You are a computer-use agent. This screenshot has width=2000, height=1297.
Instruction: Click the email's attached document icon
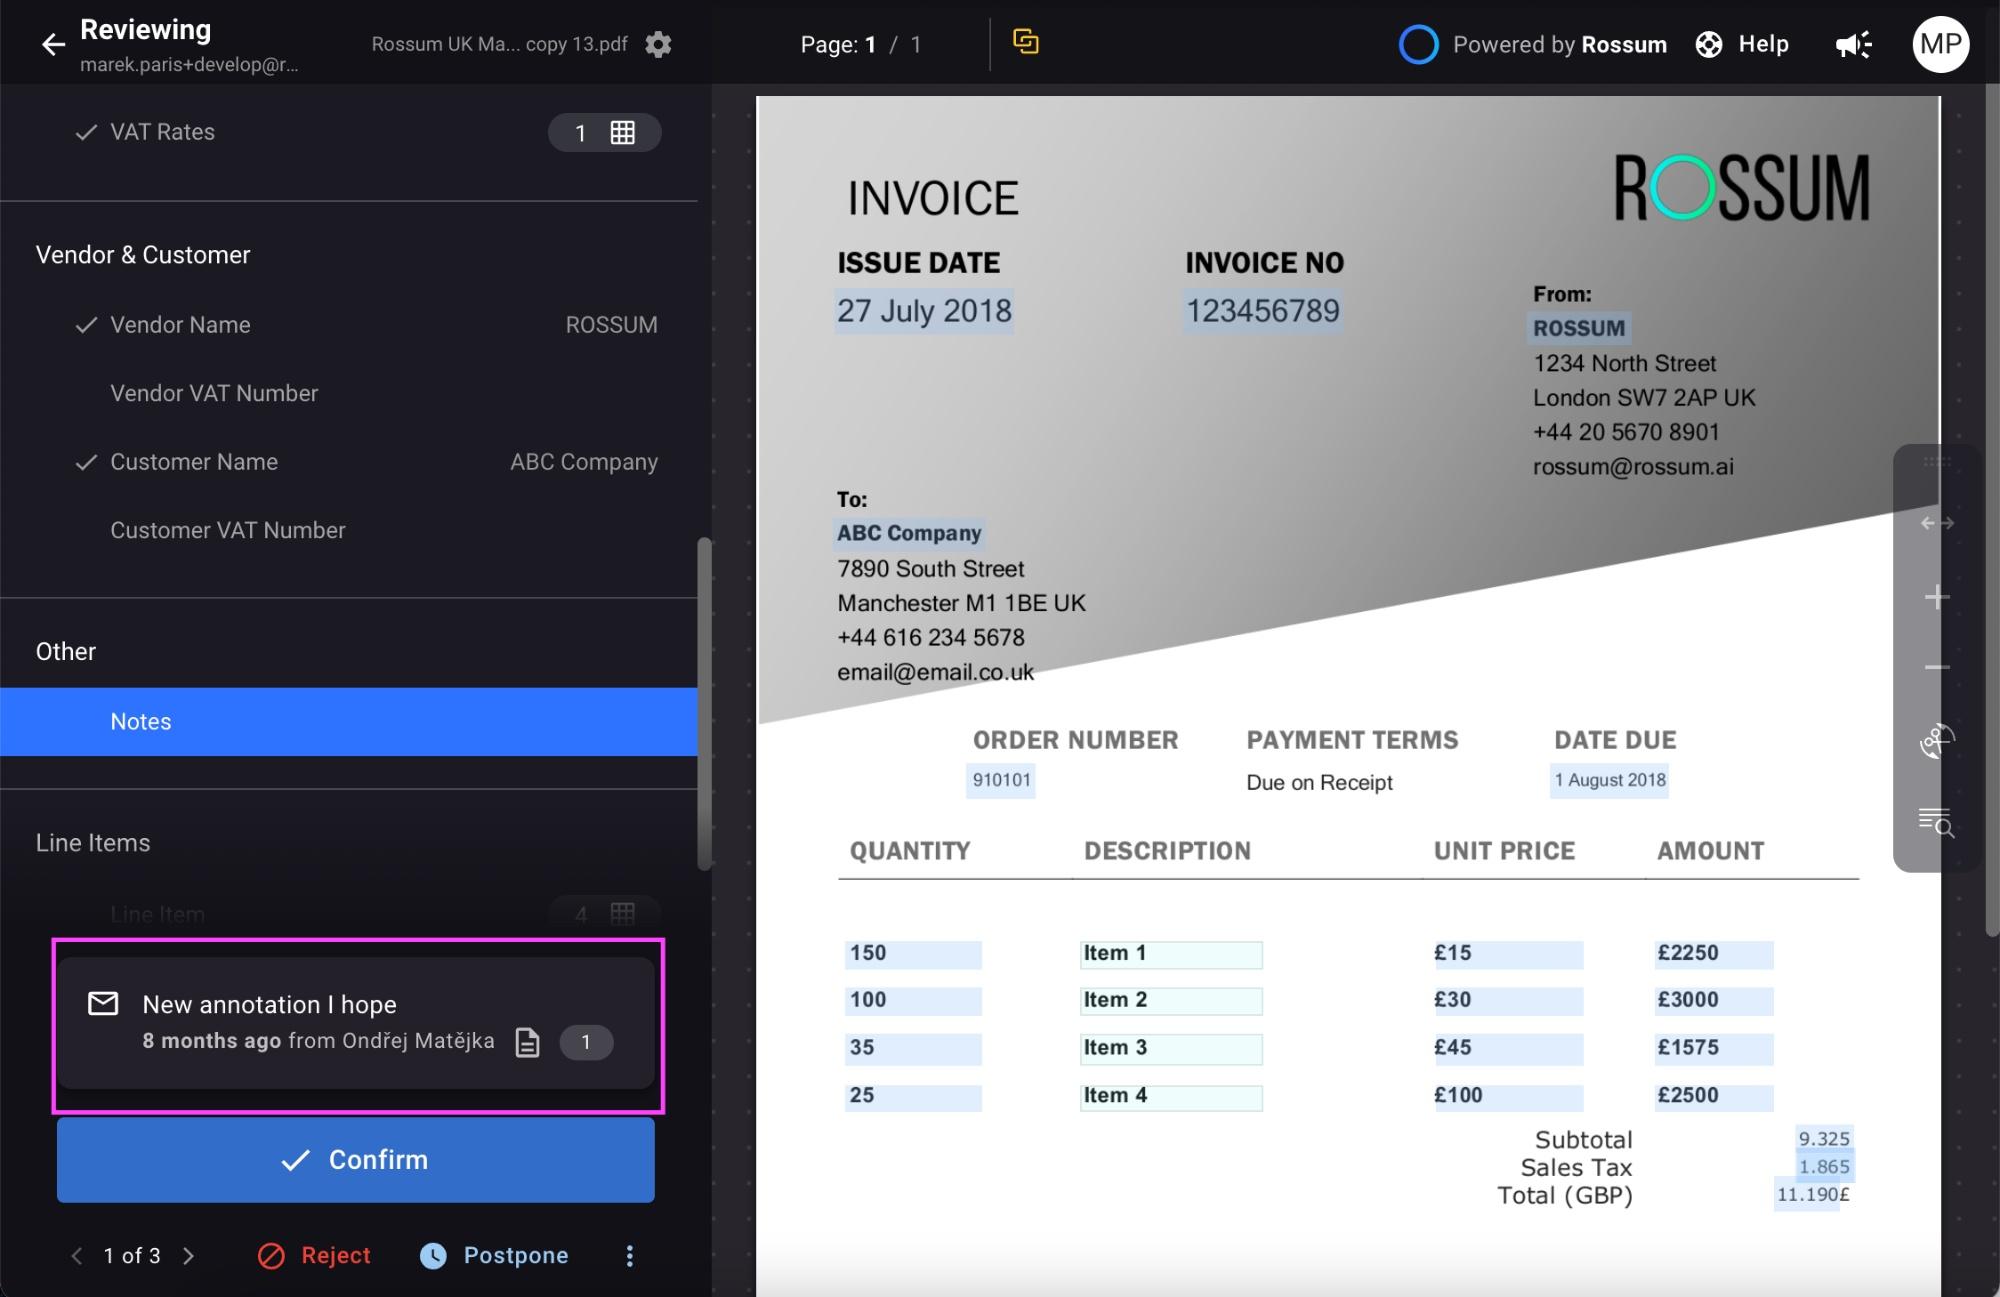[x=527, y=1042]
